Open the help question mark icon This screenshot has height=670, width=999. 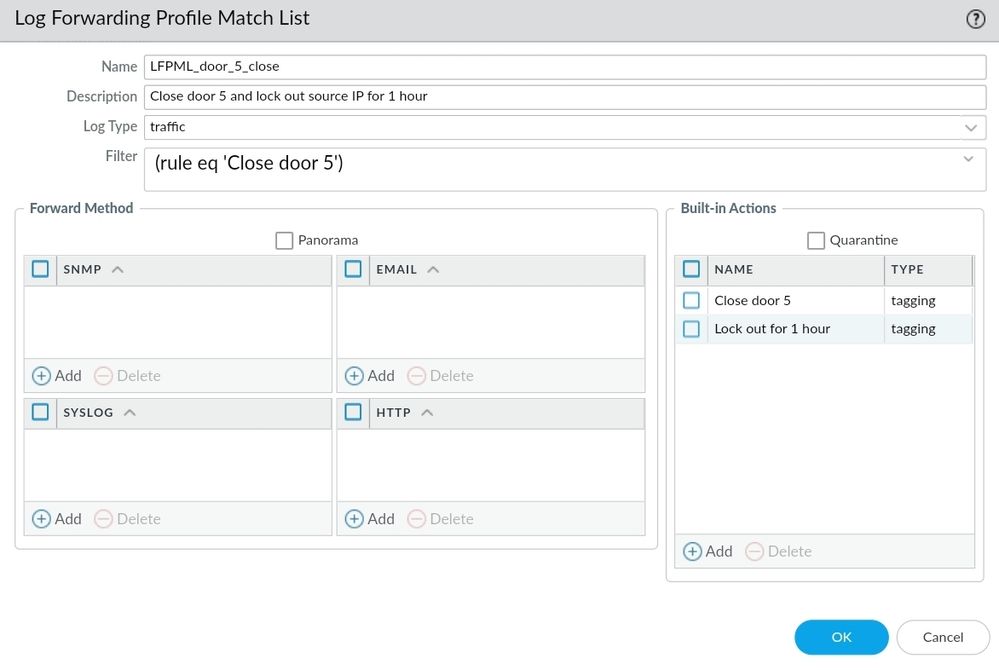click(x=976, y=19)
